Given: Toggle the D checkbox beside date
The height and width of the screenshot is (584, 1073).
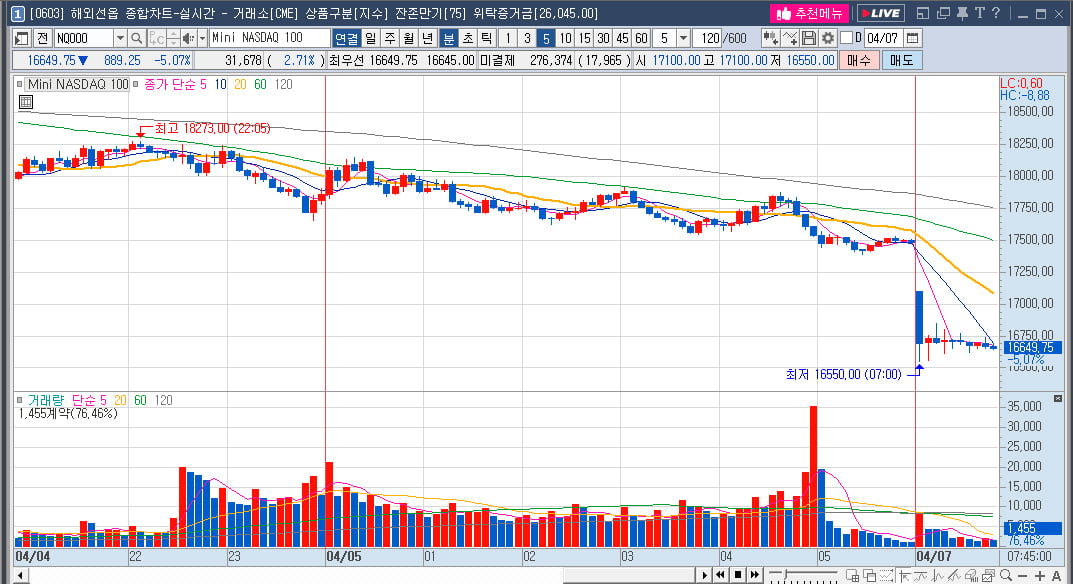Looking at the screenshot, I should [846, 38].
